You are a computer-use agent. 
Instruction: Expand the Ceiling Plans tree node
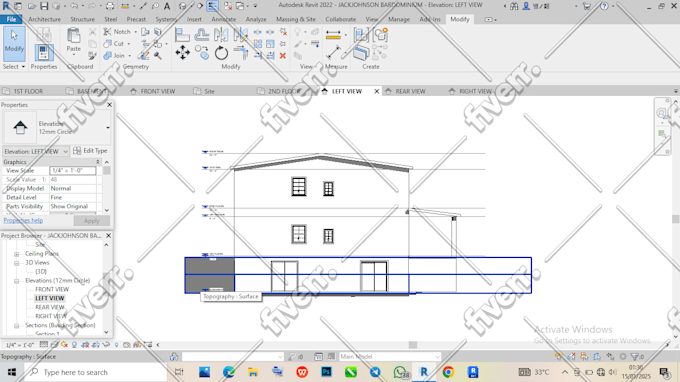pos(16,254)
